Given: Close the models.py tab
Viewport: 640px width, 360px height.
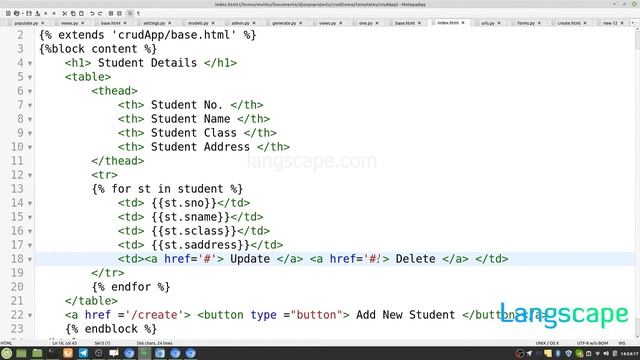Looking at the screenshot, I should point(213,23).
